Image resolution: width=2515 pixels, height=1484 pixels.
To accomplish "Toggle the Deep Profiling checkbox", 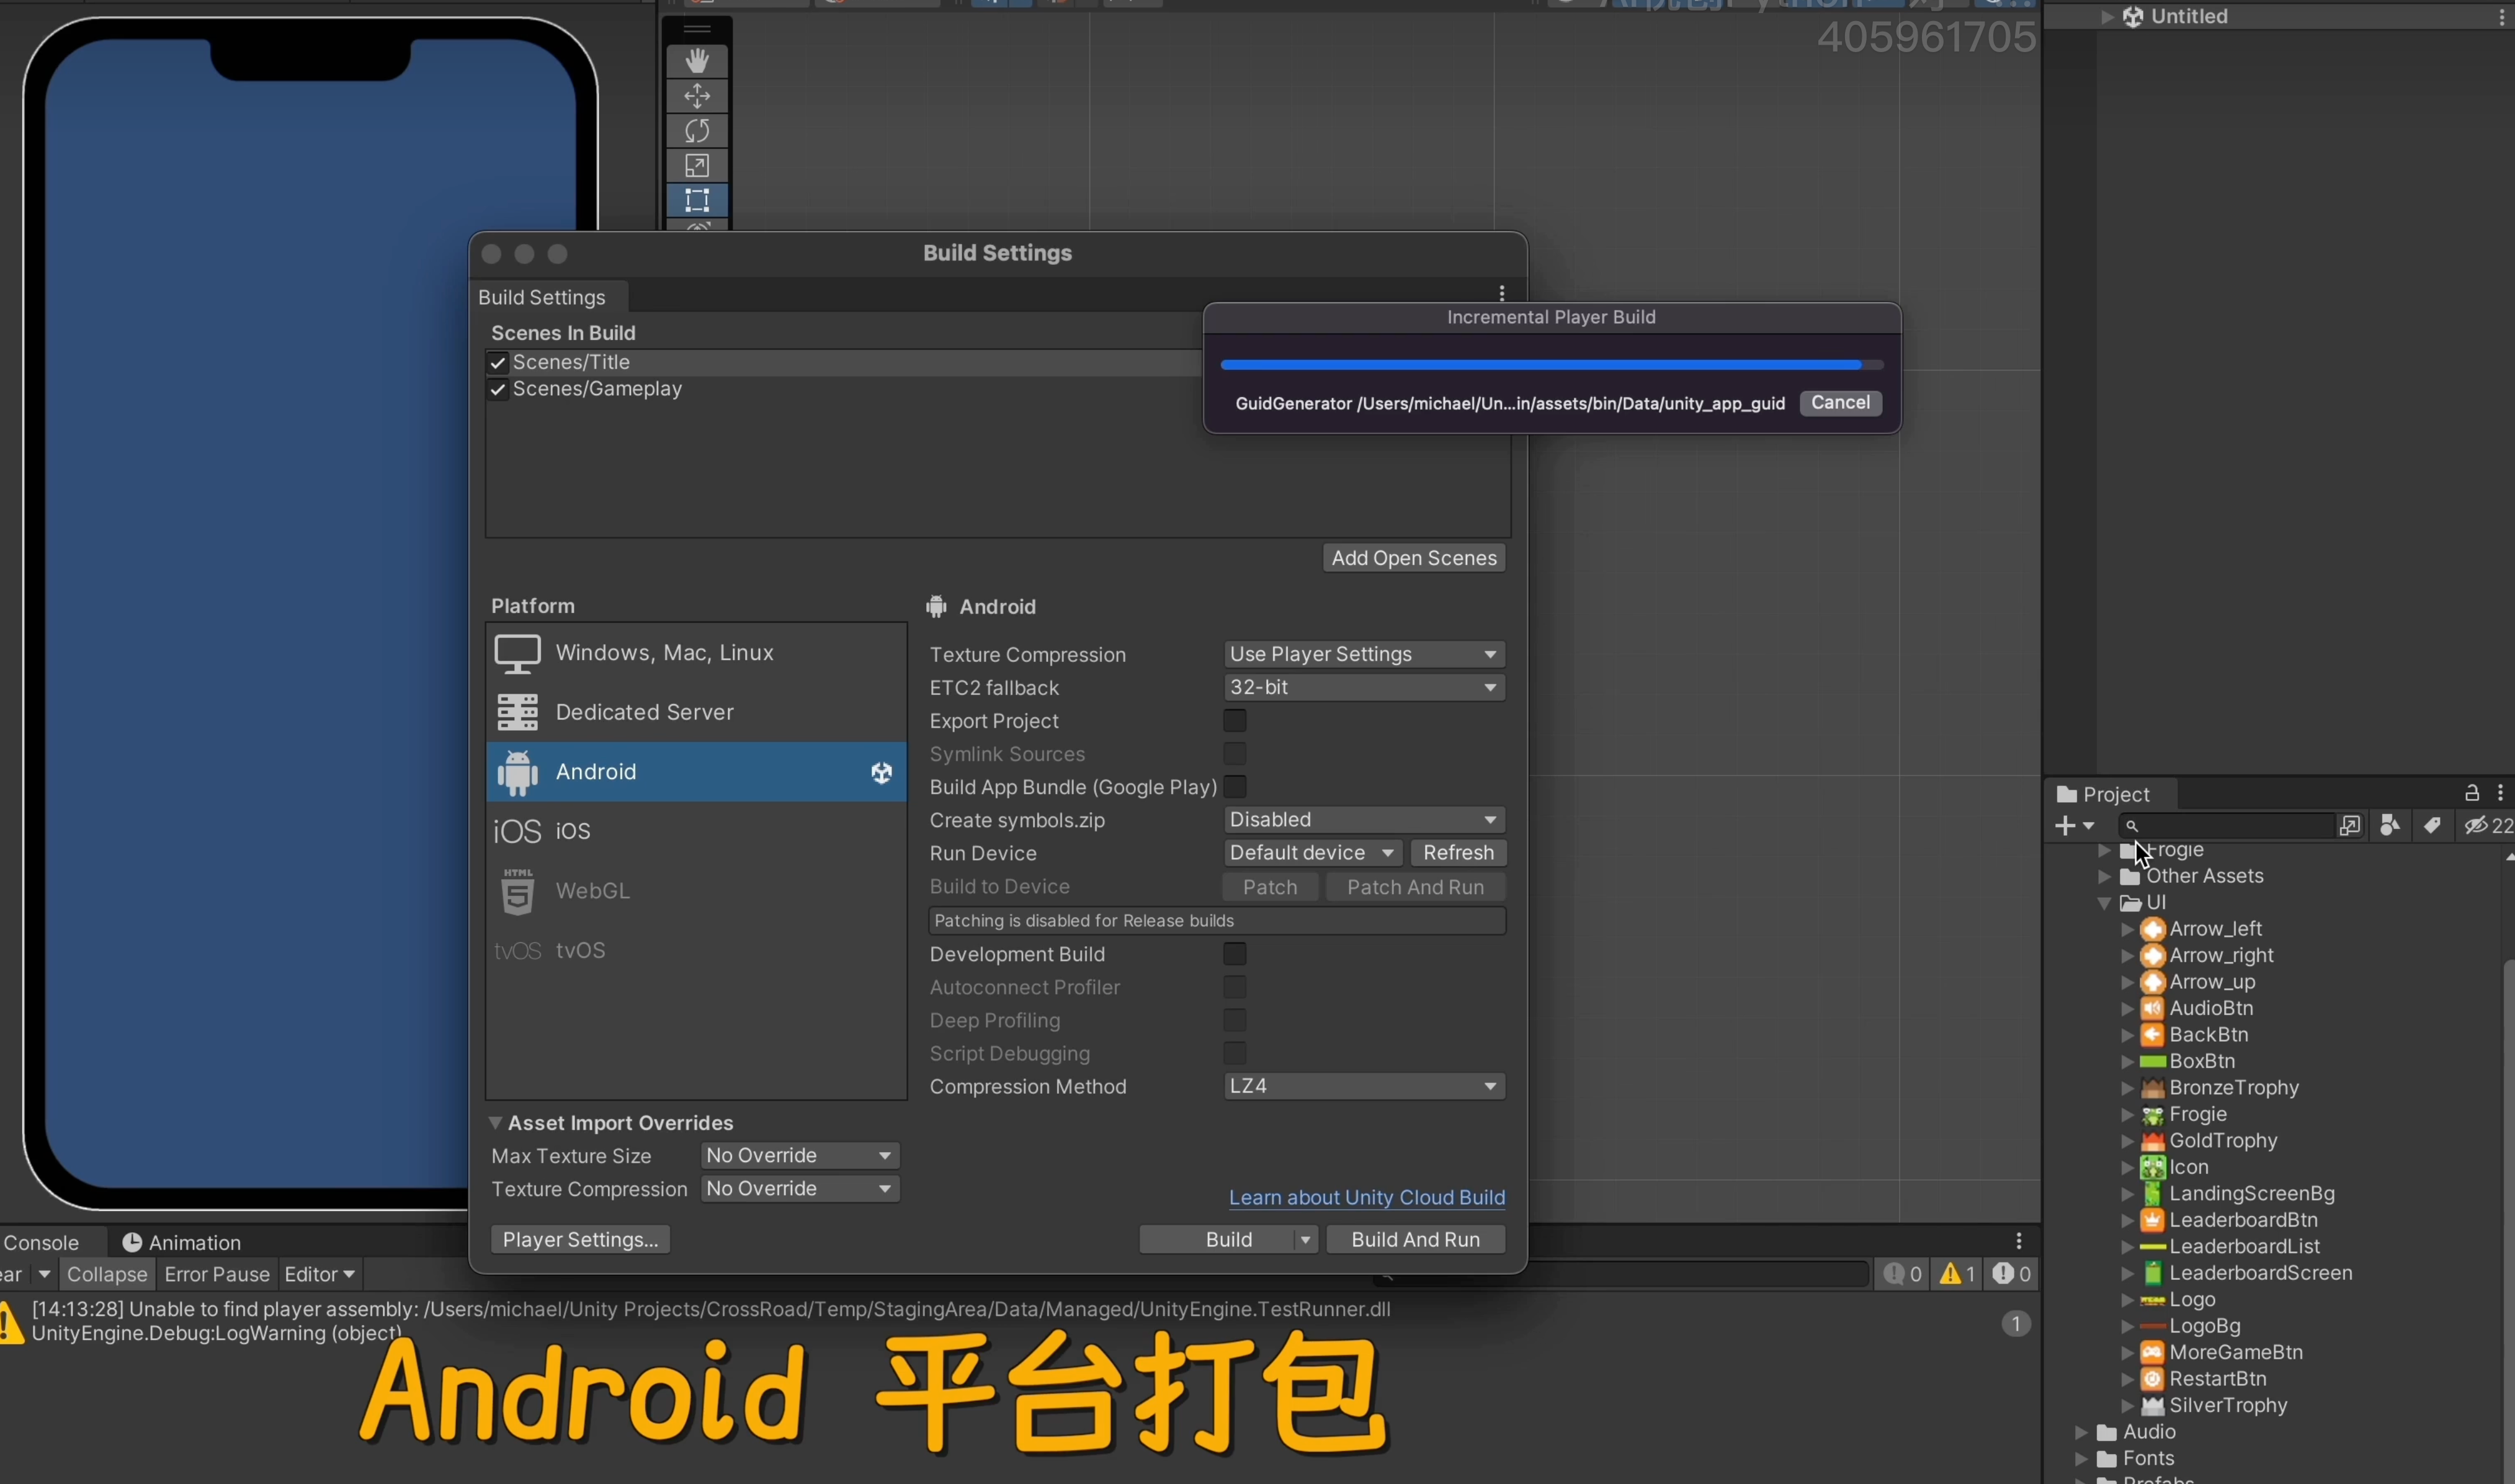I will pyautogui.click(x=1235, y=1020).
